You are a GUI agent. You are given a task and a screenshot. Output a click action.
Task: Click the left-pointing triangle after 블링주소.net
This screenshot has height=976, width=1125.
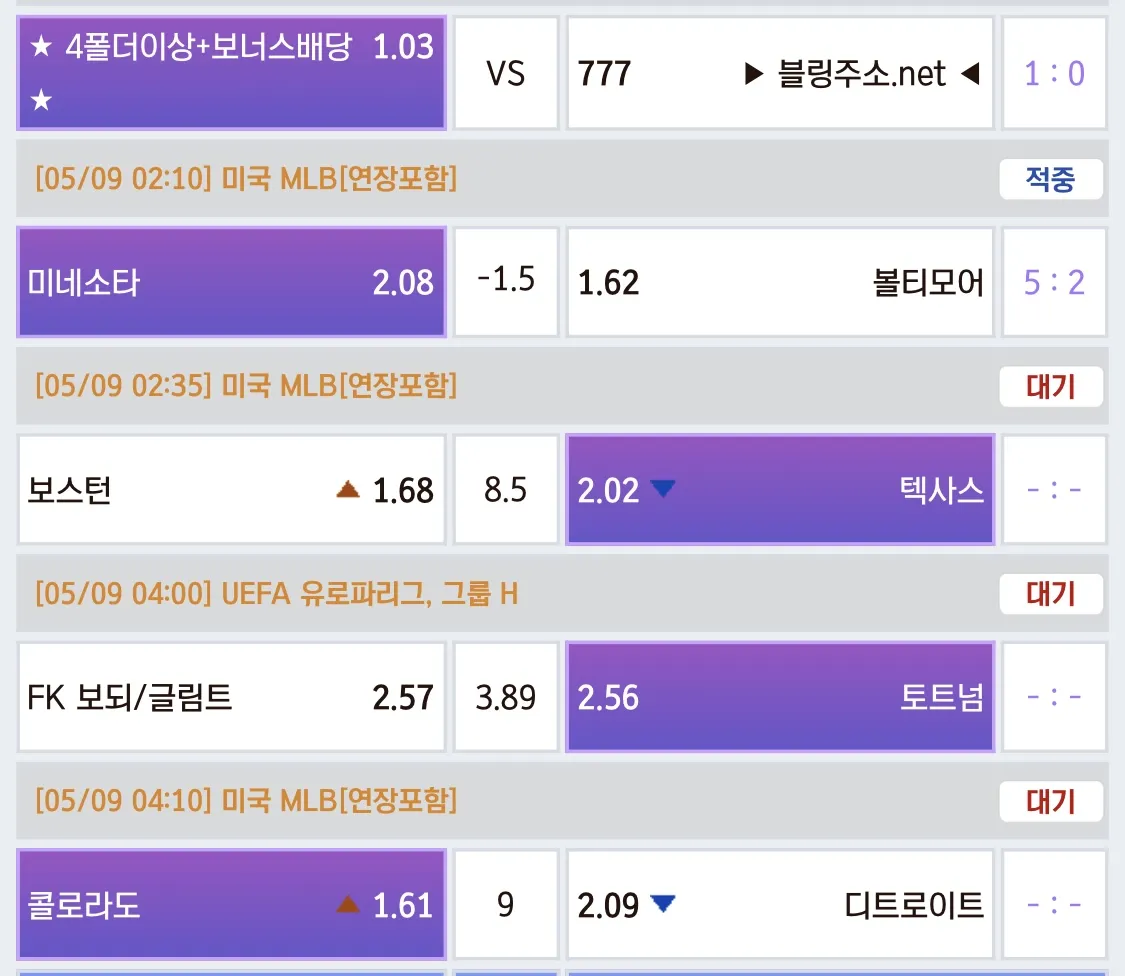click(971, 73)
